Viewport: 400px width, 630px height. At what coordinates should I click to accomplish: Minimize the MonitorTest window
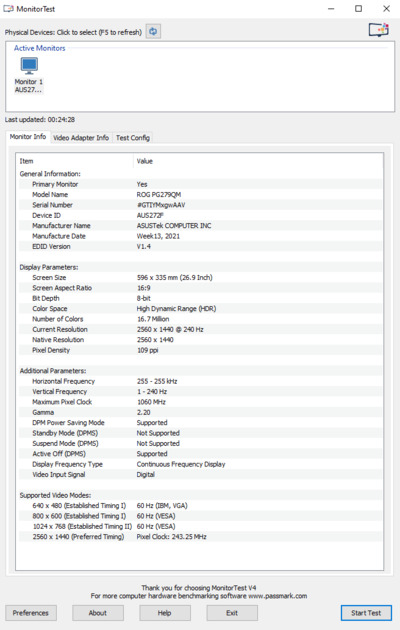[x=331, y=8]
